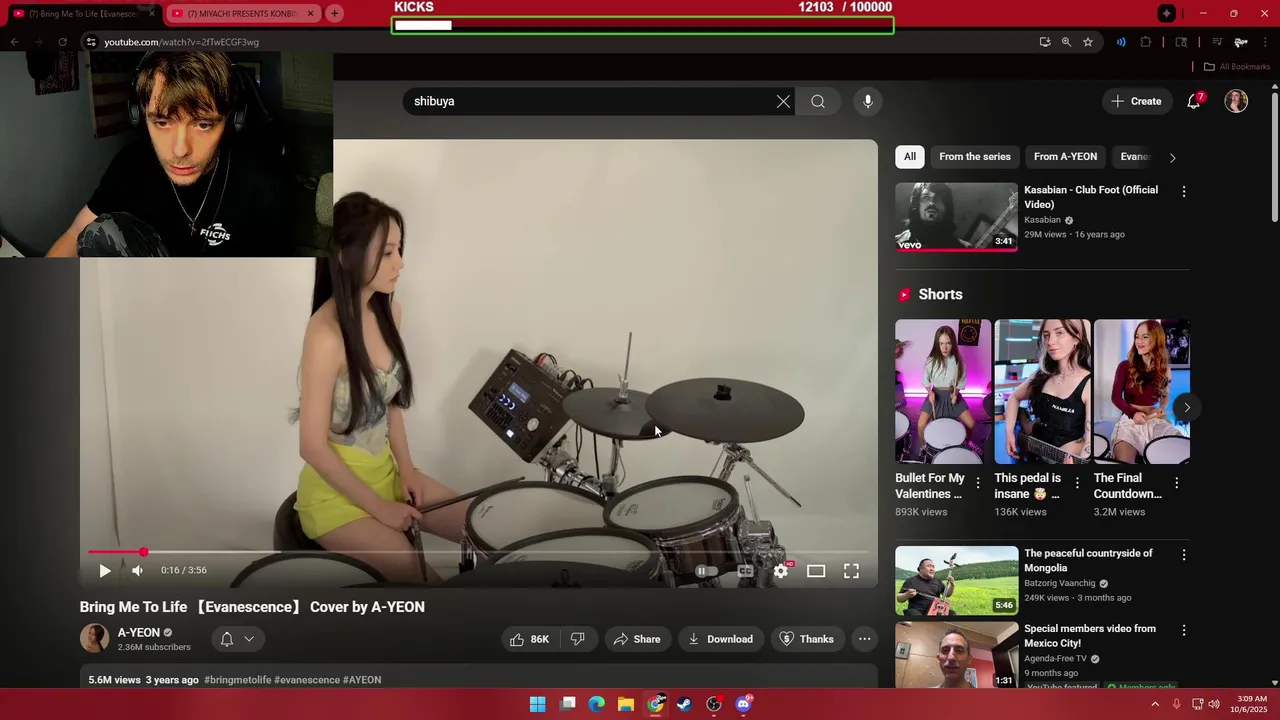Open options for Mongolia countryside video
The width and height of the screenshot is (1280, 720).
pyautogui.click(x=1184, y=554)
